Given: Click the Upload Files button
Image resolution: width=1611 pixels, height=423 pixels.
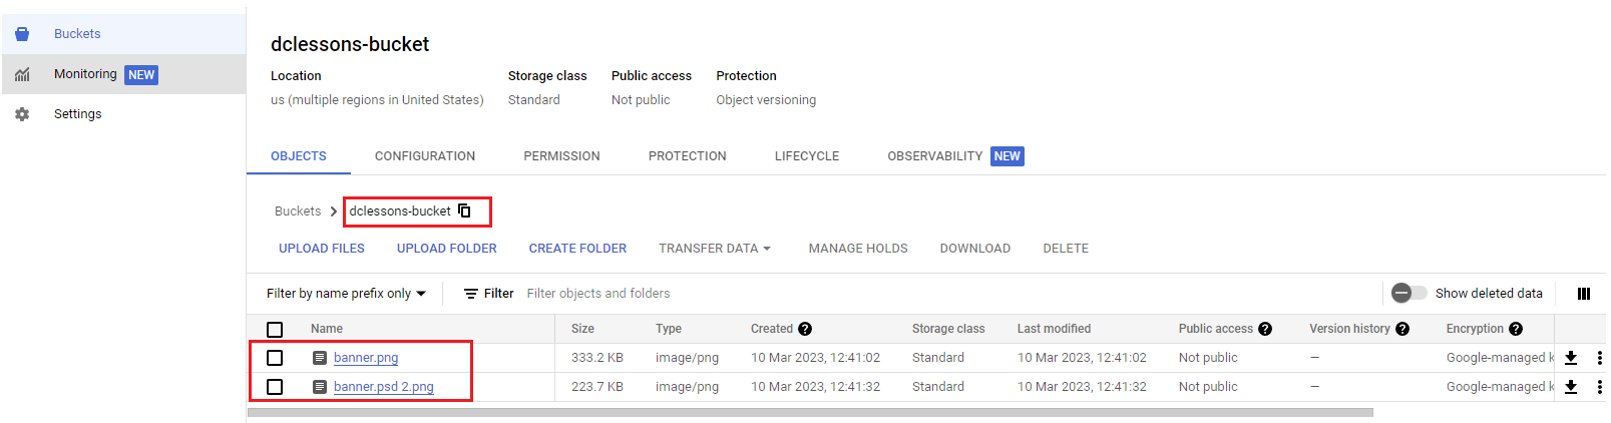Looking at the screenshot, I should click(x=322, y=248).
